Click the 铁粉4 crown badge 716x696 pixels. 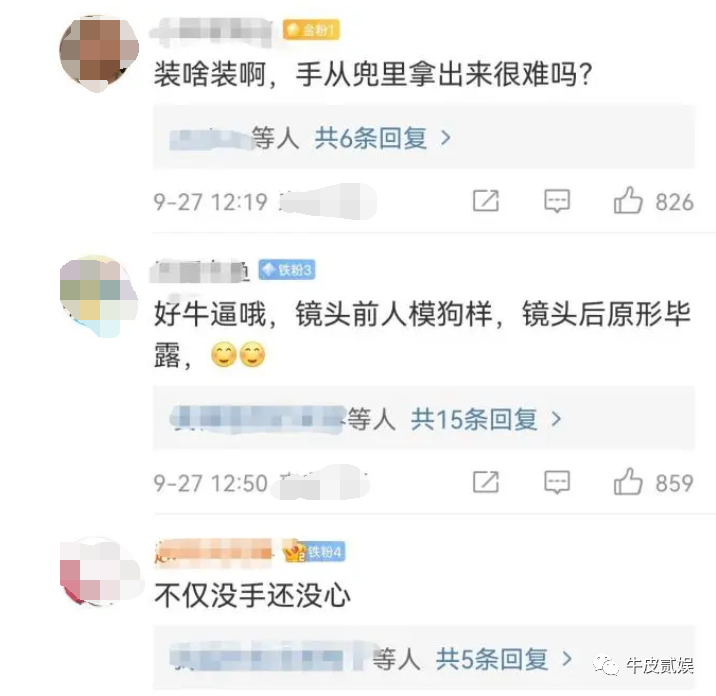314,552
